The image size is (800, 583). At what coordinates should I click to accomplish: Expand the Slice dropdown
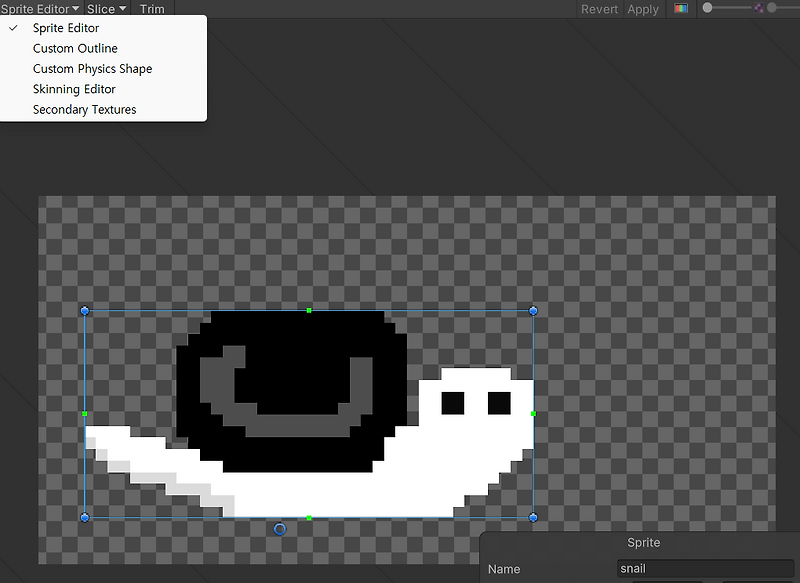[x=106, y=9]
